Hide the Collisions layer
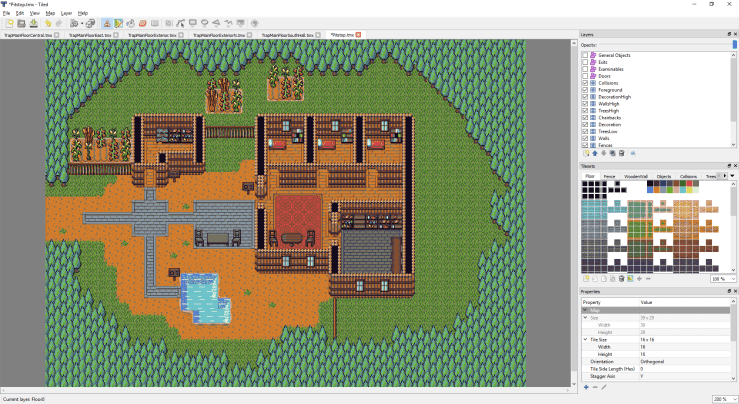Image resolution: width=739 pixels, height=404 pixels. coord(585,83)
